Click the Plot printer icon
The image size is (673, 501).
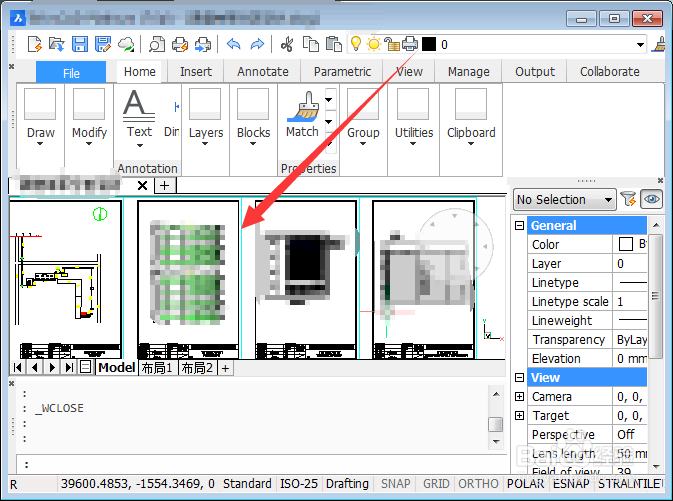click(x=180, y=44)
